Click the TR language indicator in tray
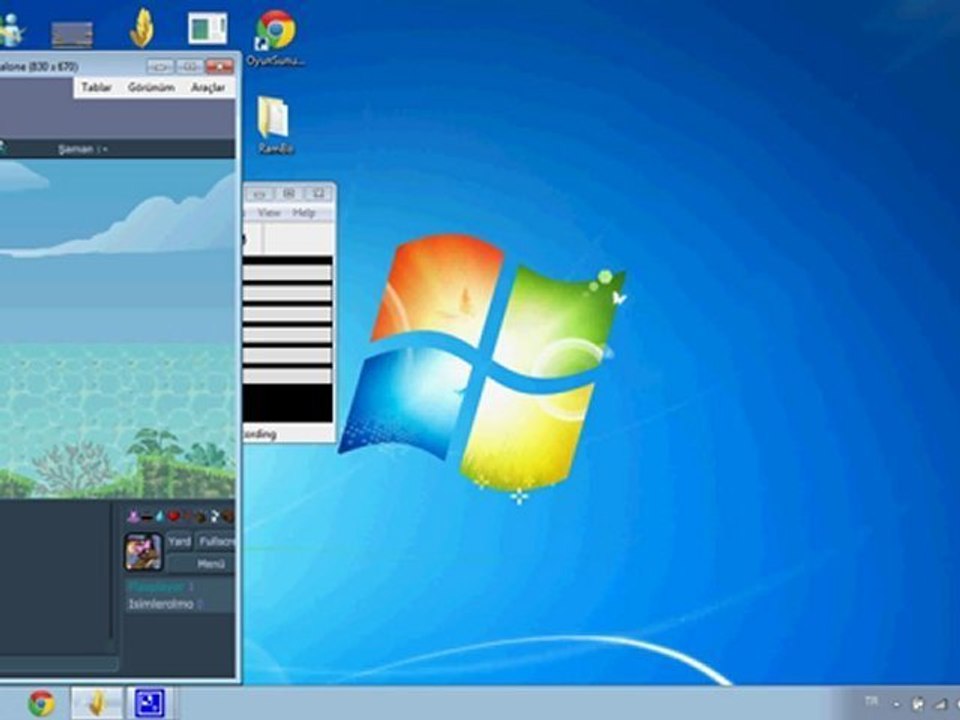 pos(871,702)
